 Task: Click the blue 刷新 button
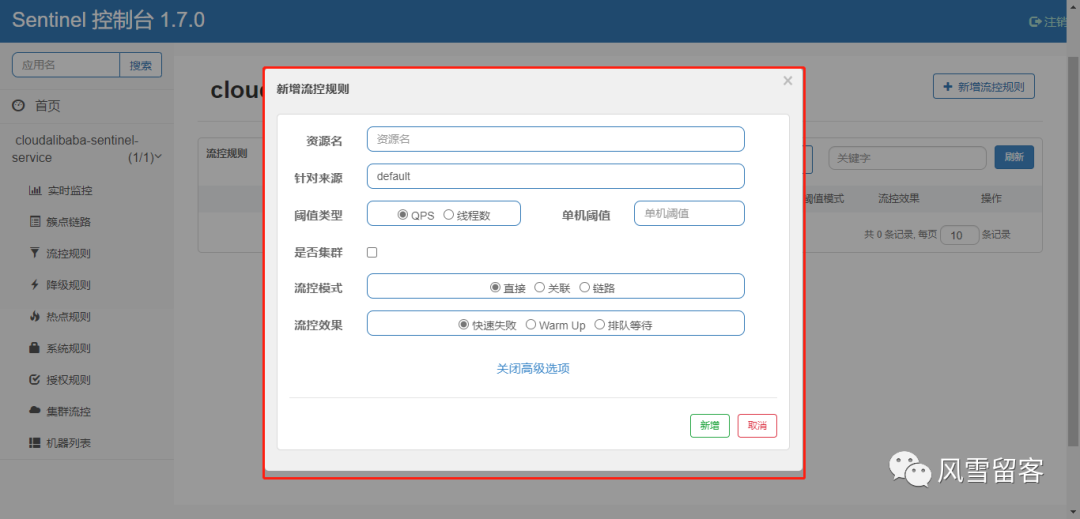[x=1014, y=157]
